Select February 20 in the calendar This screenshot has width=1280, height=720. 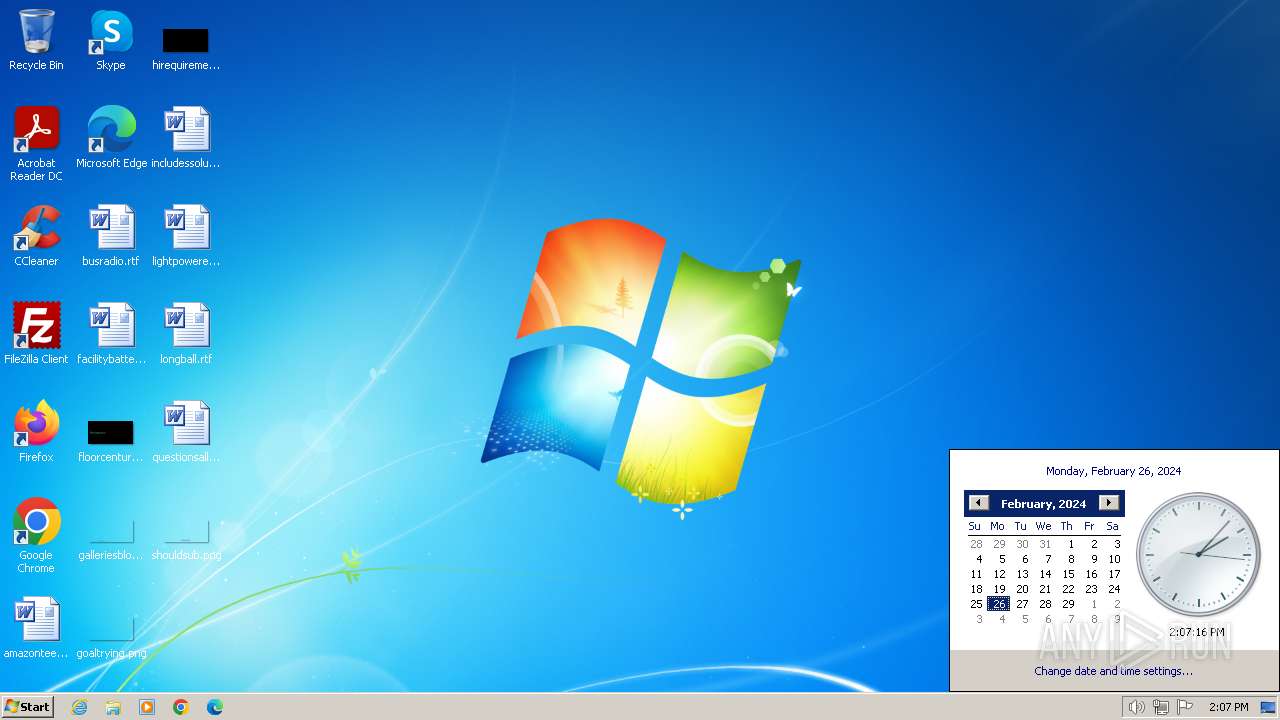click(x=1022, y=589)
